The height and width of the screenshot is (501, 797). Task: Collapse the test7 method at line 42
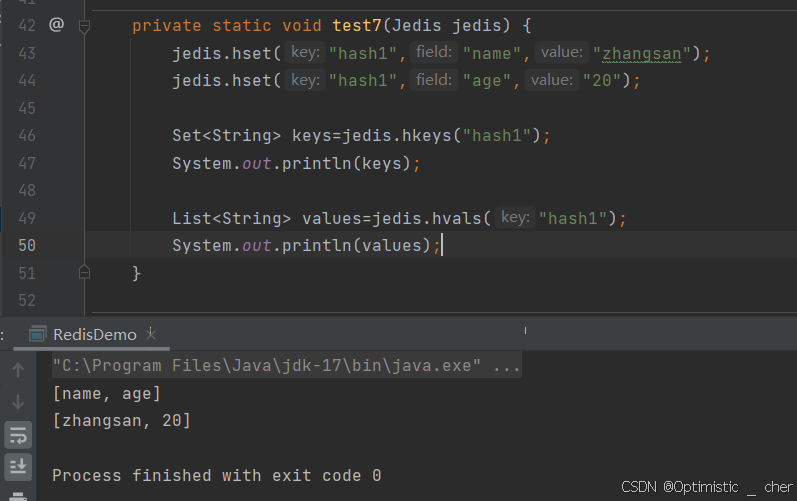(x=84, y=25)
